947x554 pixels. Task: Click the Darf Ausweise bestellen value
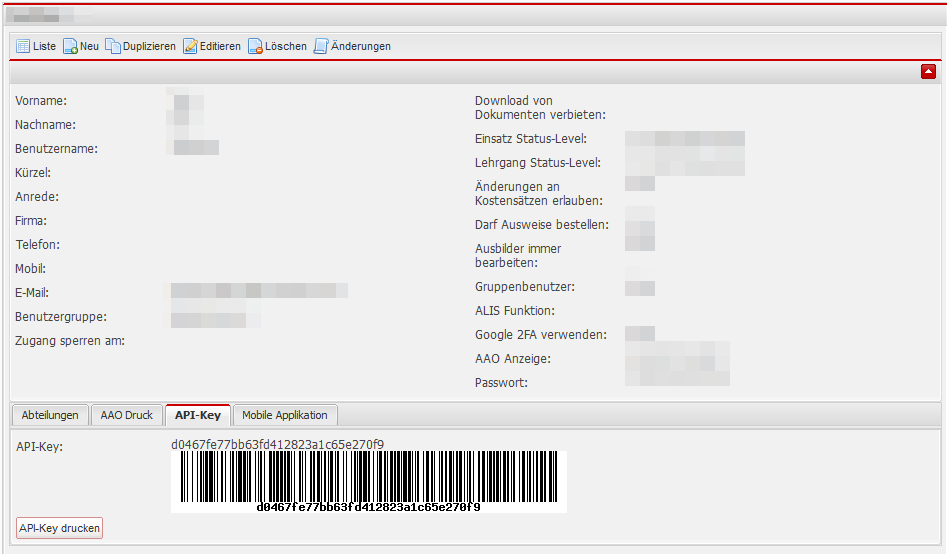(x=640, y=224)
